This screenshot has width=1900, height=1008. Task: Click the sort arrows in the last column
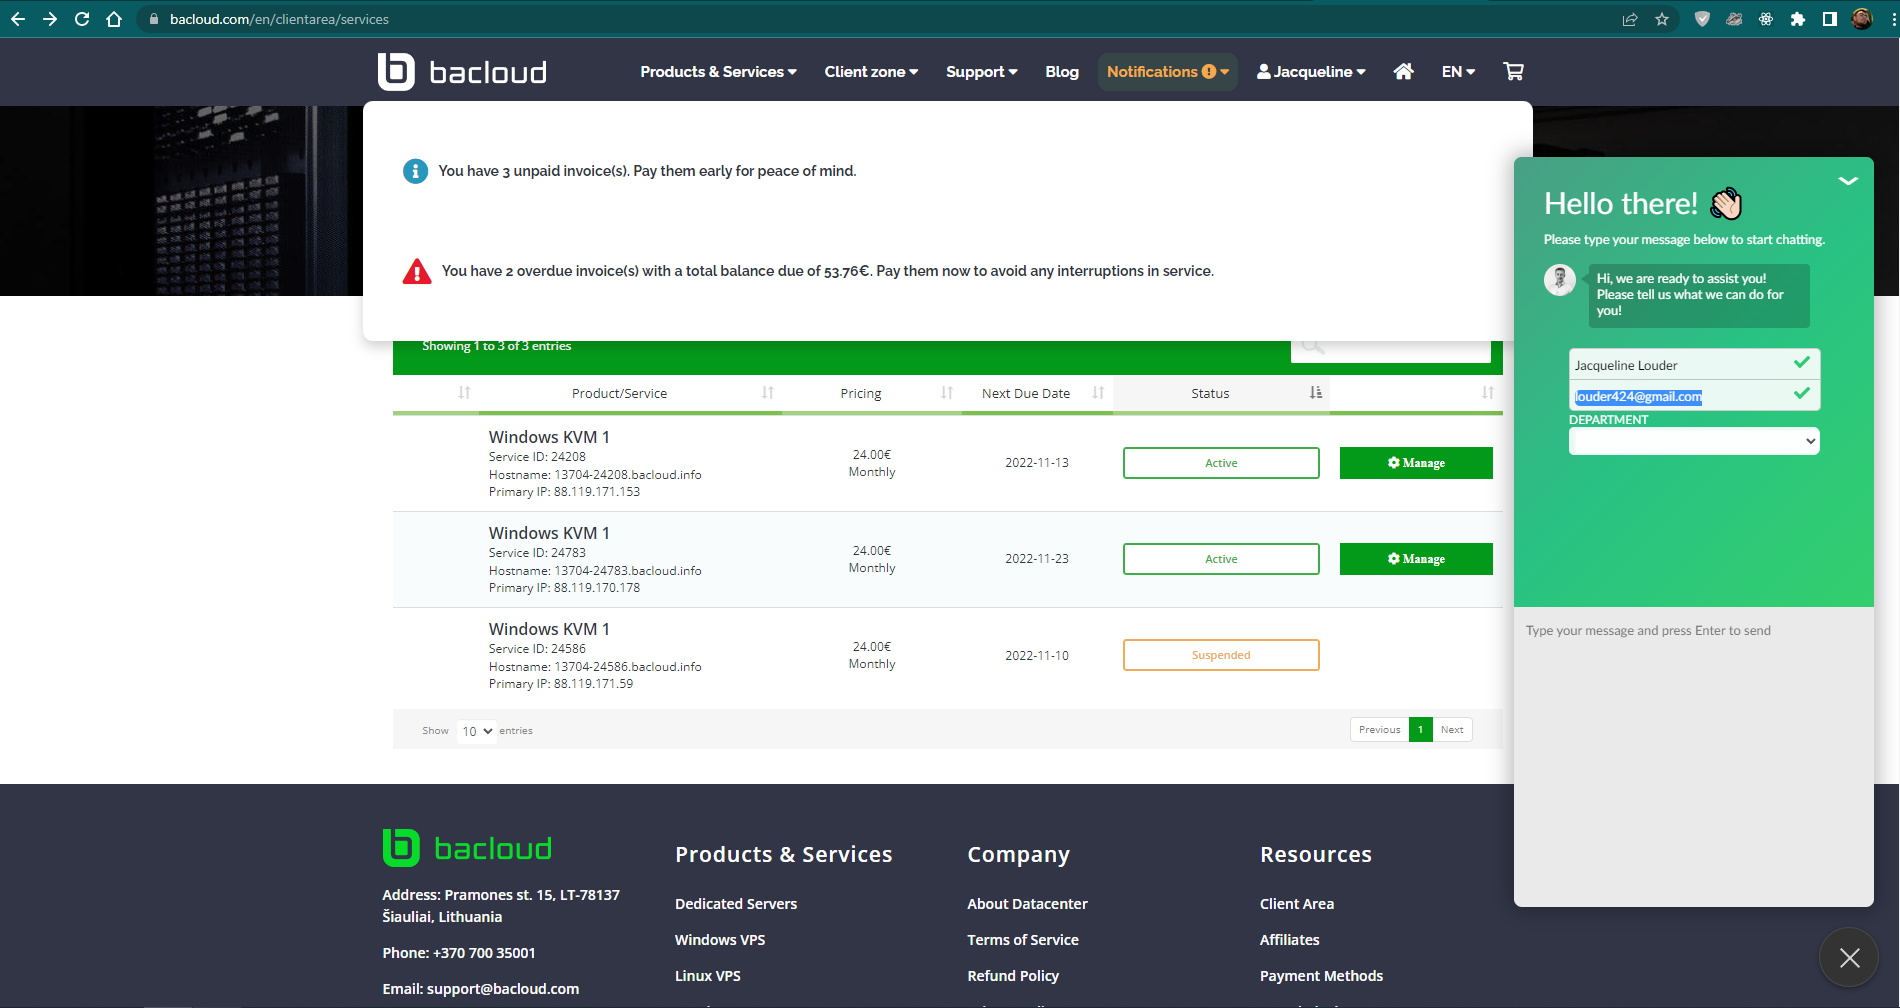(1488, 393)
